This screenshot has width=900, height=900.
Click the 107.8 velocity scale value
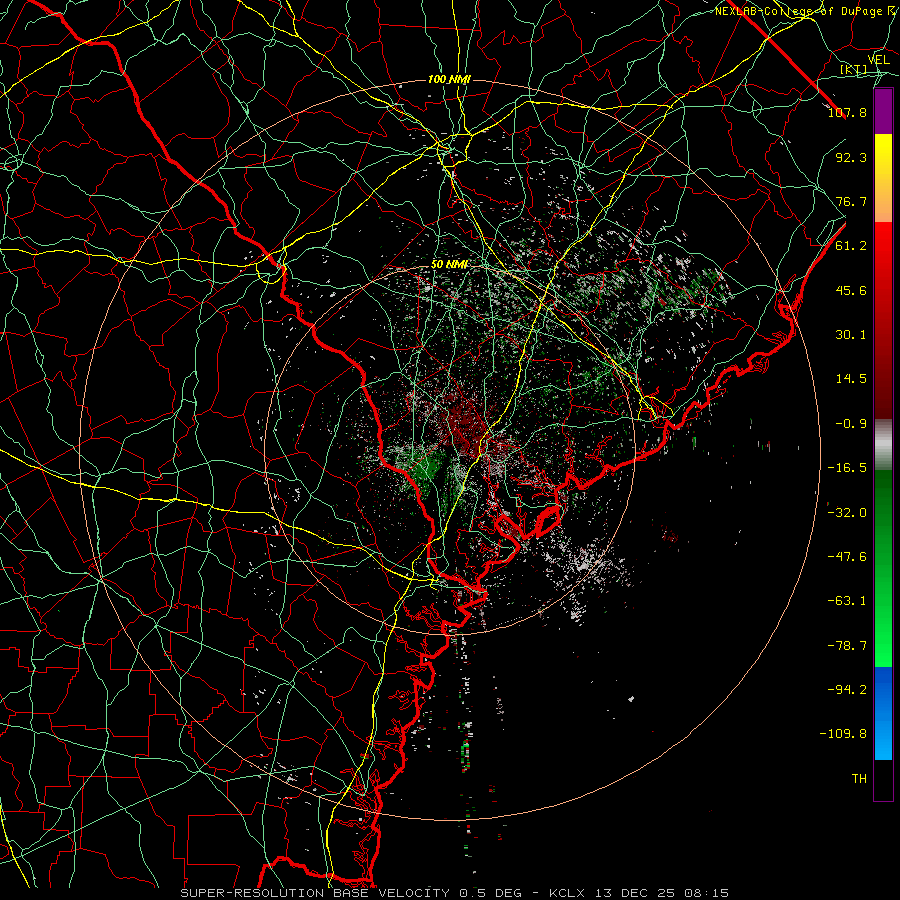[847, 112]
